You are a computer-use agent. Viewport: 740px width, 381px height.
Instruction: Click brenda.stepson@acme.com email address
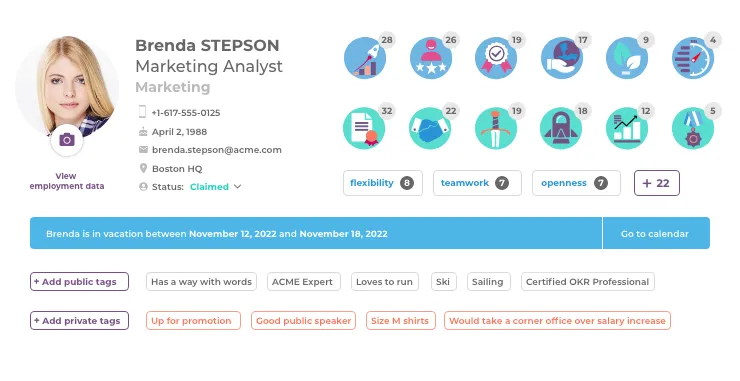217,150
